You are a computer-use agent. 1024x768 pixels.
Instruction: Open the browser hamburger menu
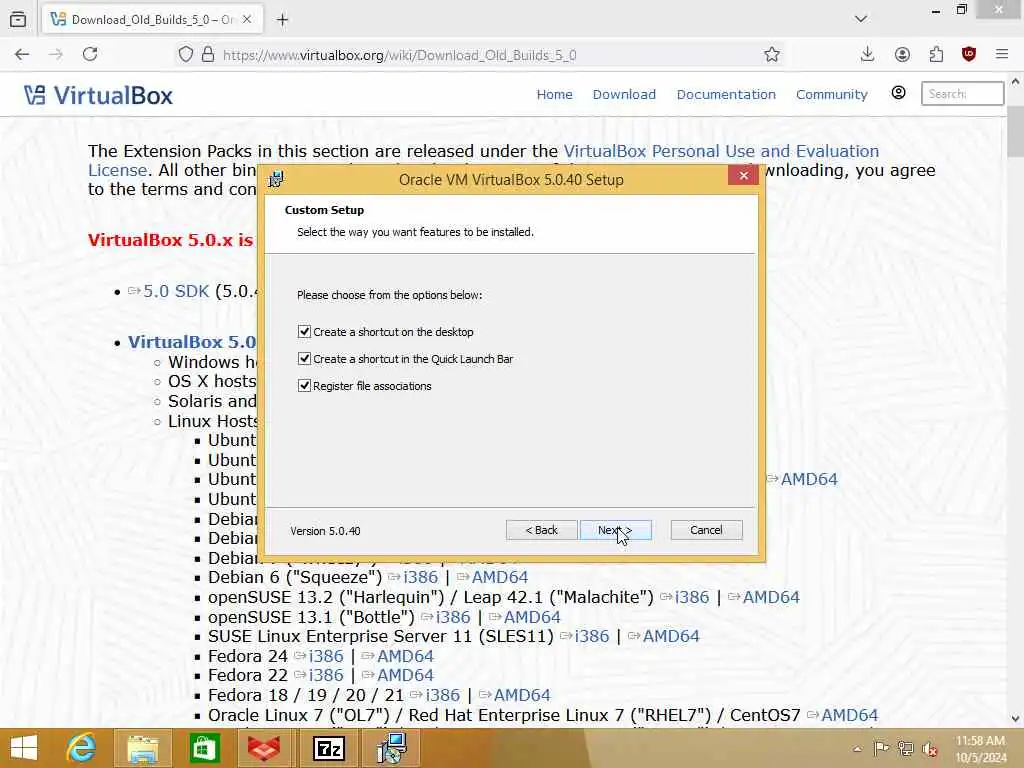point(1002,55)
